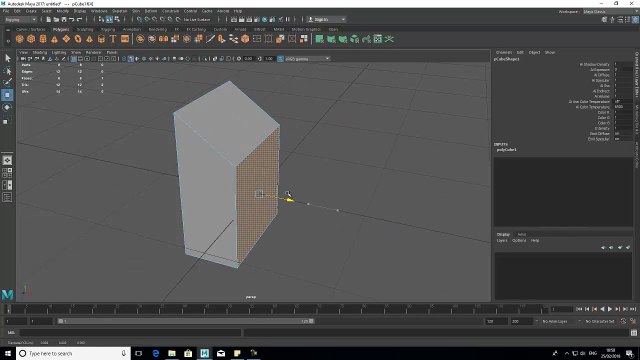Viewport: 640px width, 360px height.
Task: Create a polygon cone from the shelf
Action: point(54,39)
